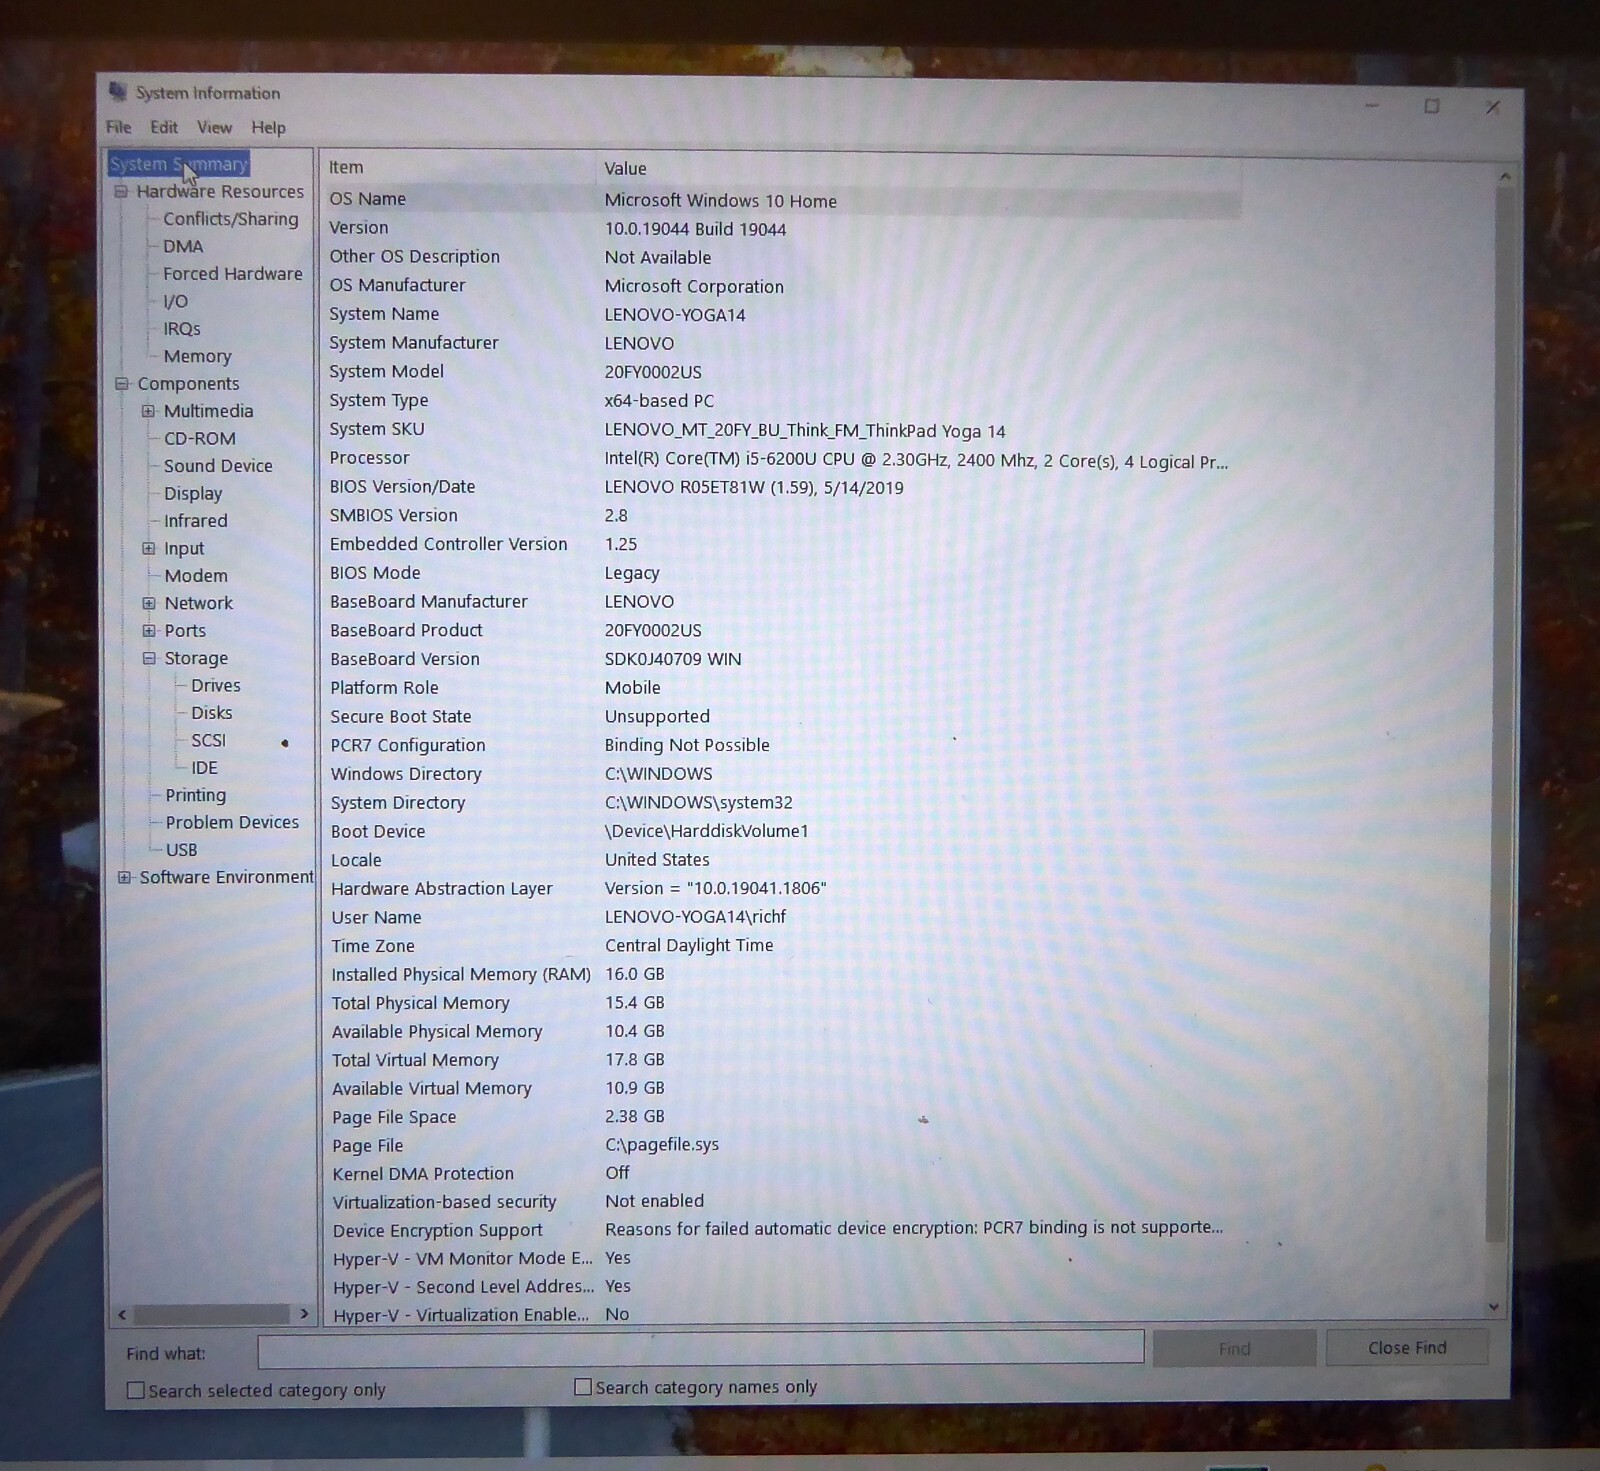The image size is (1600, 1471).
Task: Select IRQs tree item
Action: click(x=182, y=328)
